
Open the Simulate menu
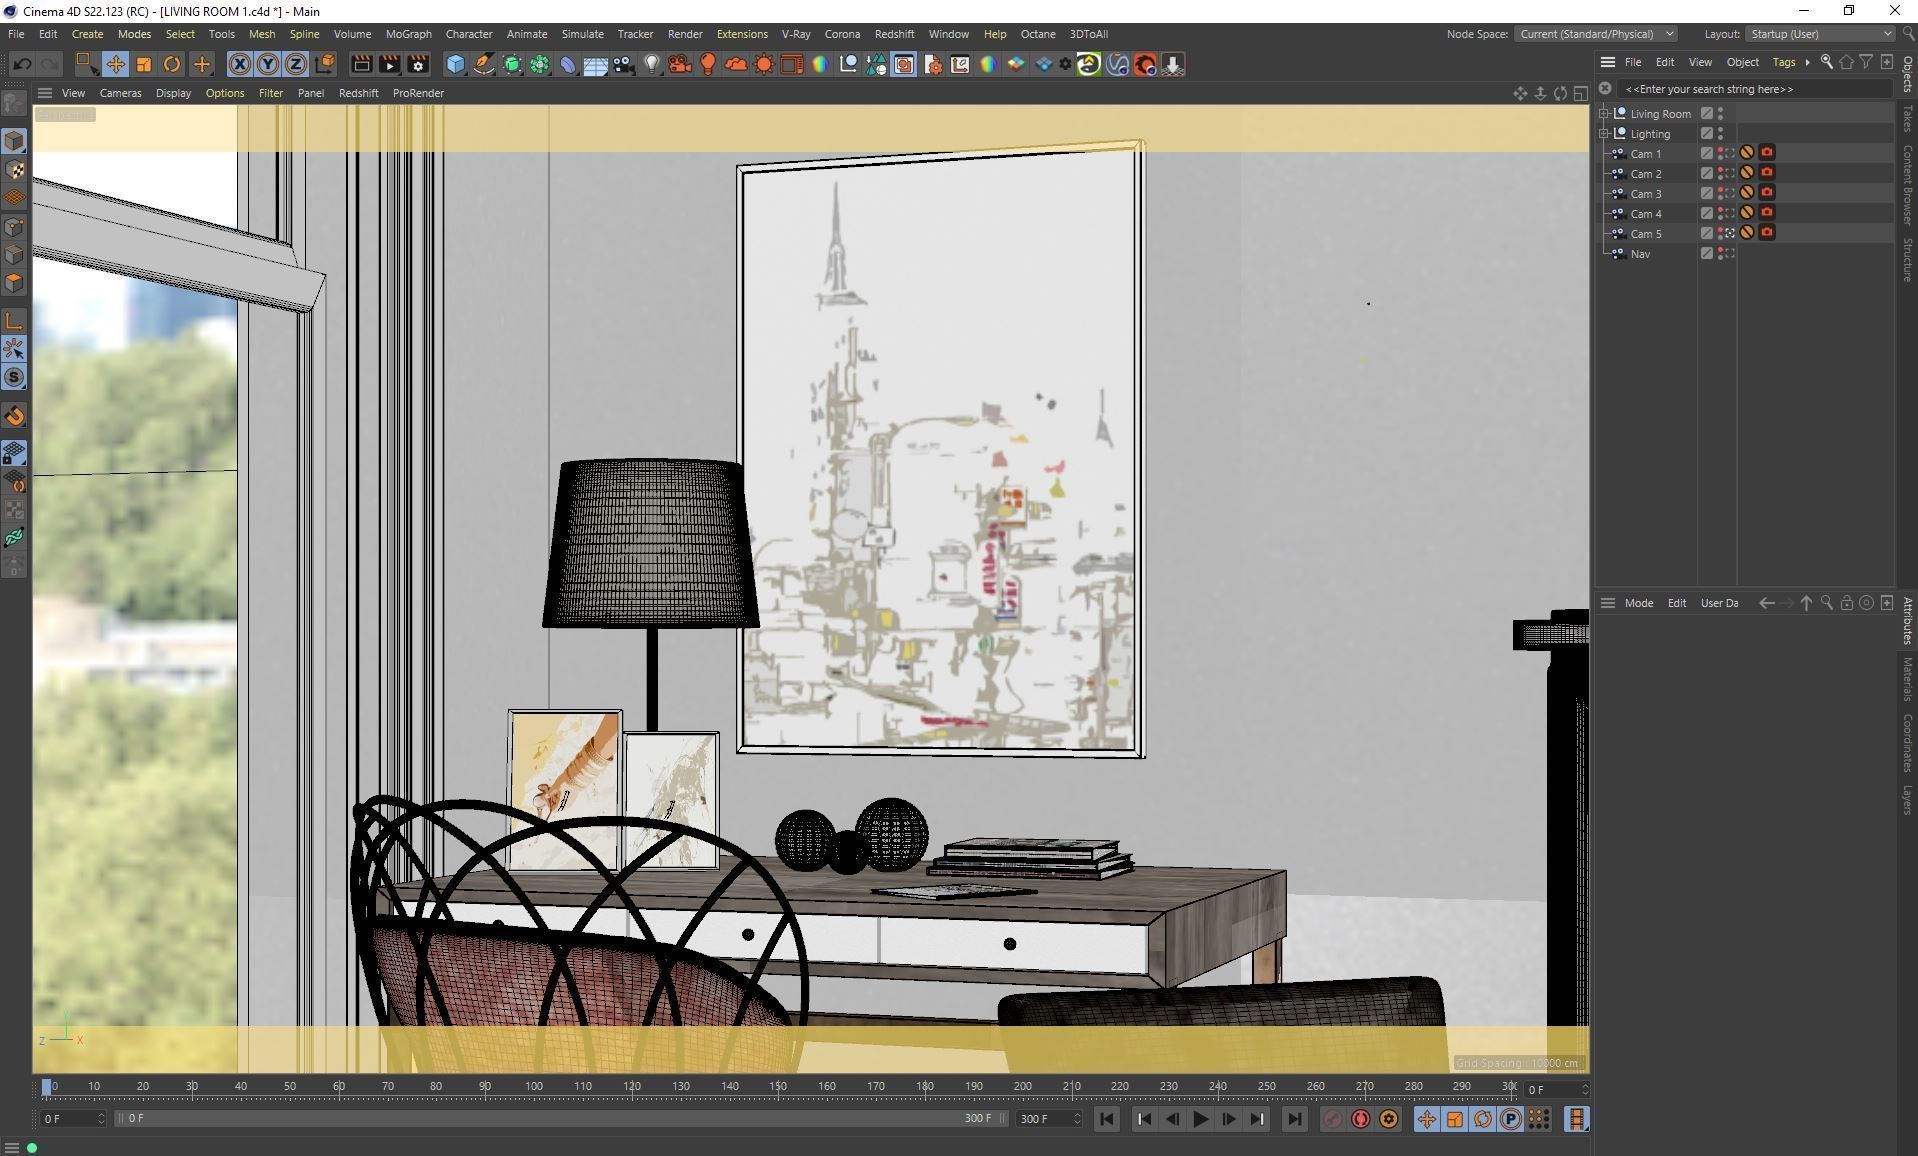pyautogui.click(x=582, y=34)
